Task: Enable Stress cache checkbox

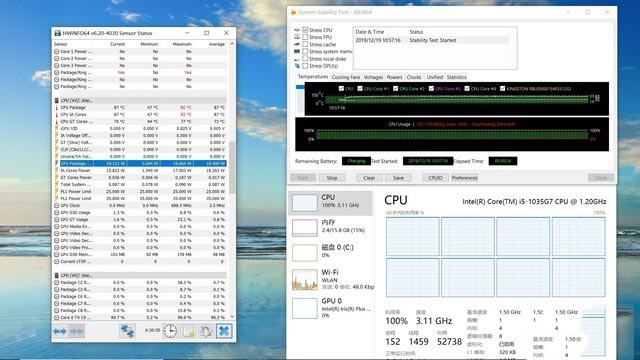Action: [x=305, y=44]
